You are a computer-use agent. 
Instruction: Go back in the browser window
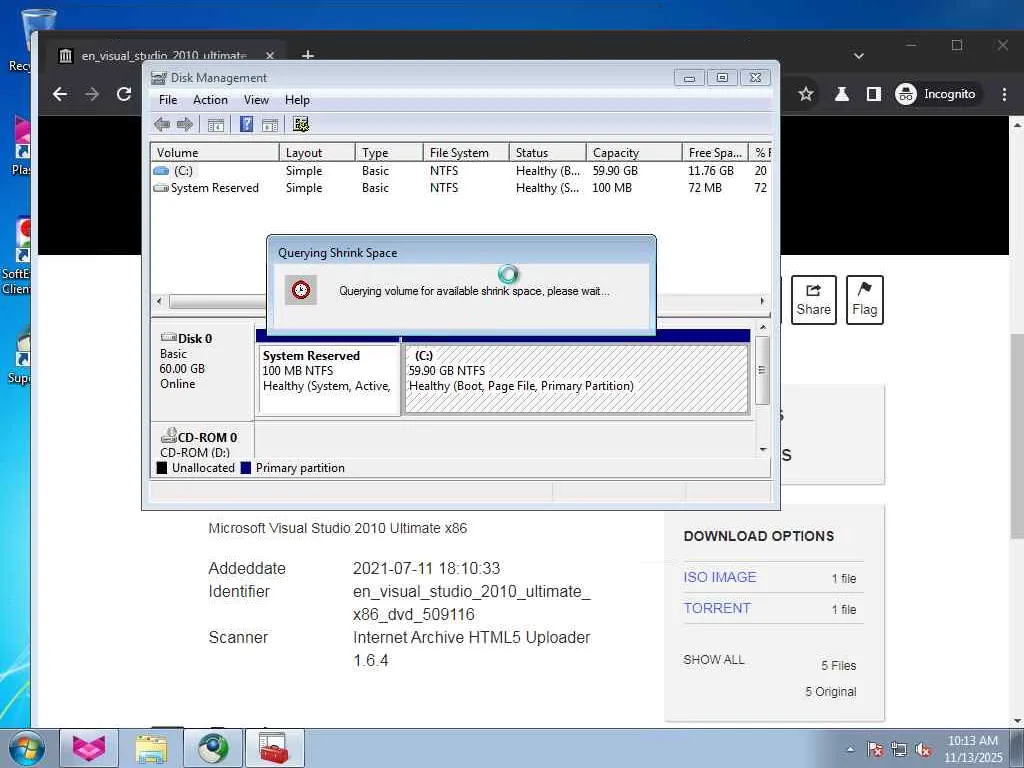click(59, 94)
